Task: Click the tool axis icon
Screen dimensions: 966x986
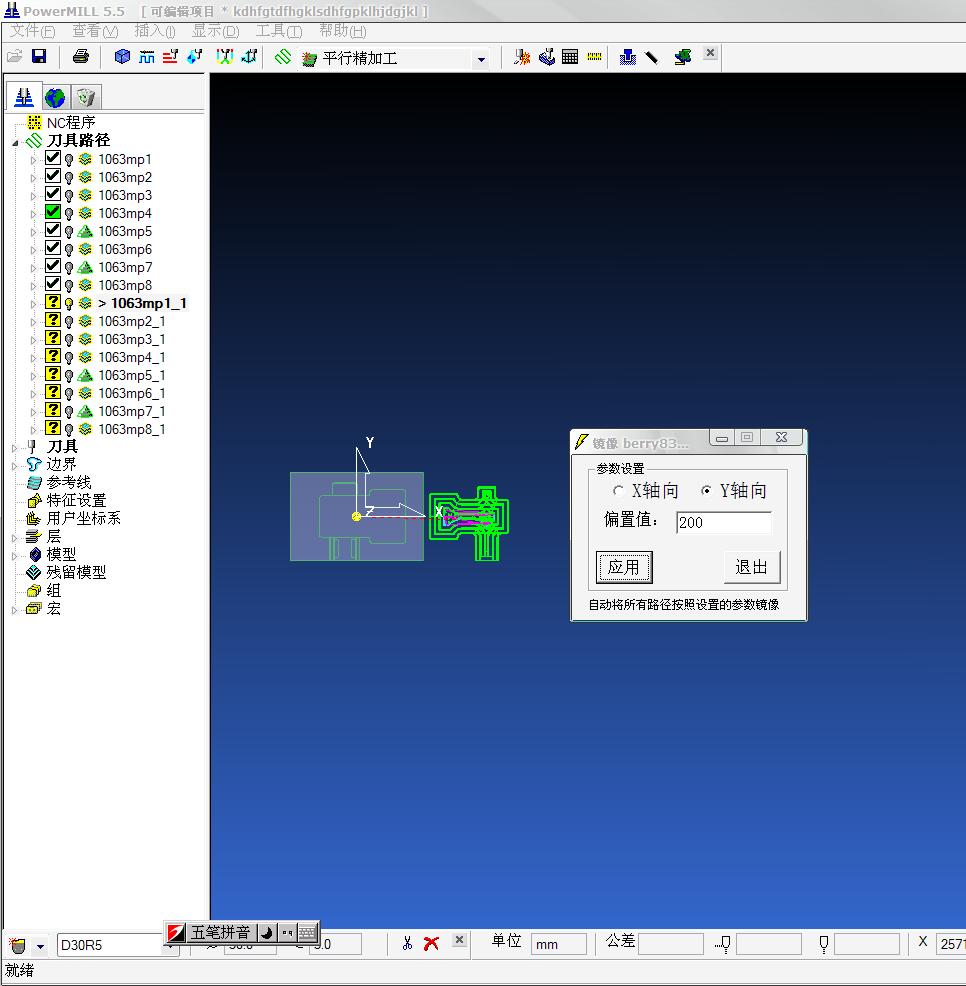Action: point(250,57)
